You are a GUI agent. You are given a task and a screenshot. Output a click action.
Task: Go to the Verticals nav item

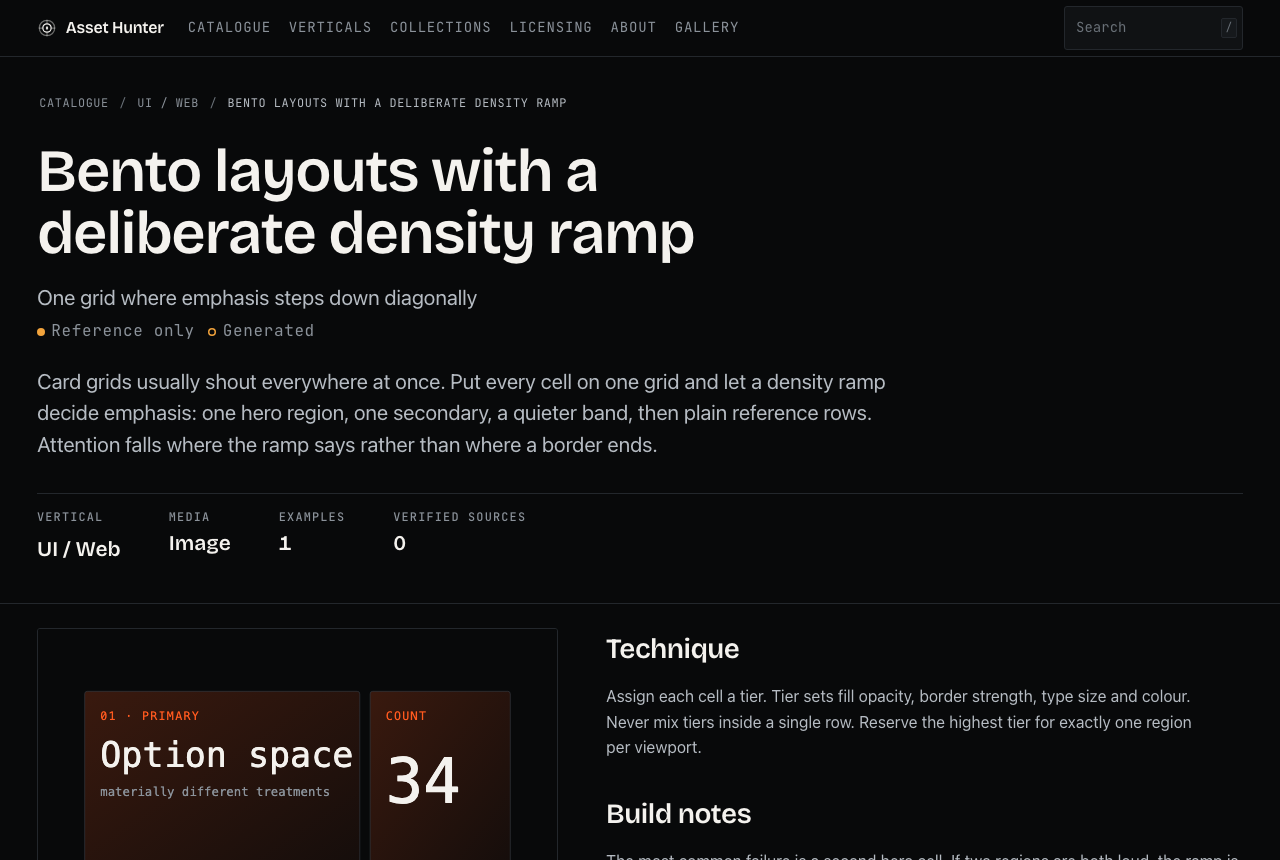(x=330, y=28)
